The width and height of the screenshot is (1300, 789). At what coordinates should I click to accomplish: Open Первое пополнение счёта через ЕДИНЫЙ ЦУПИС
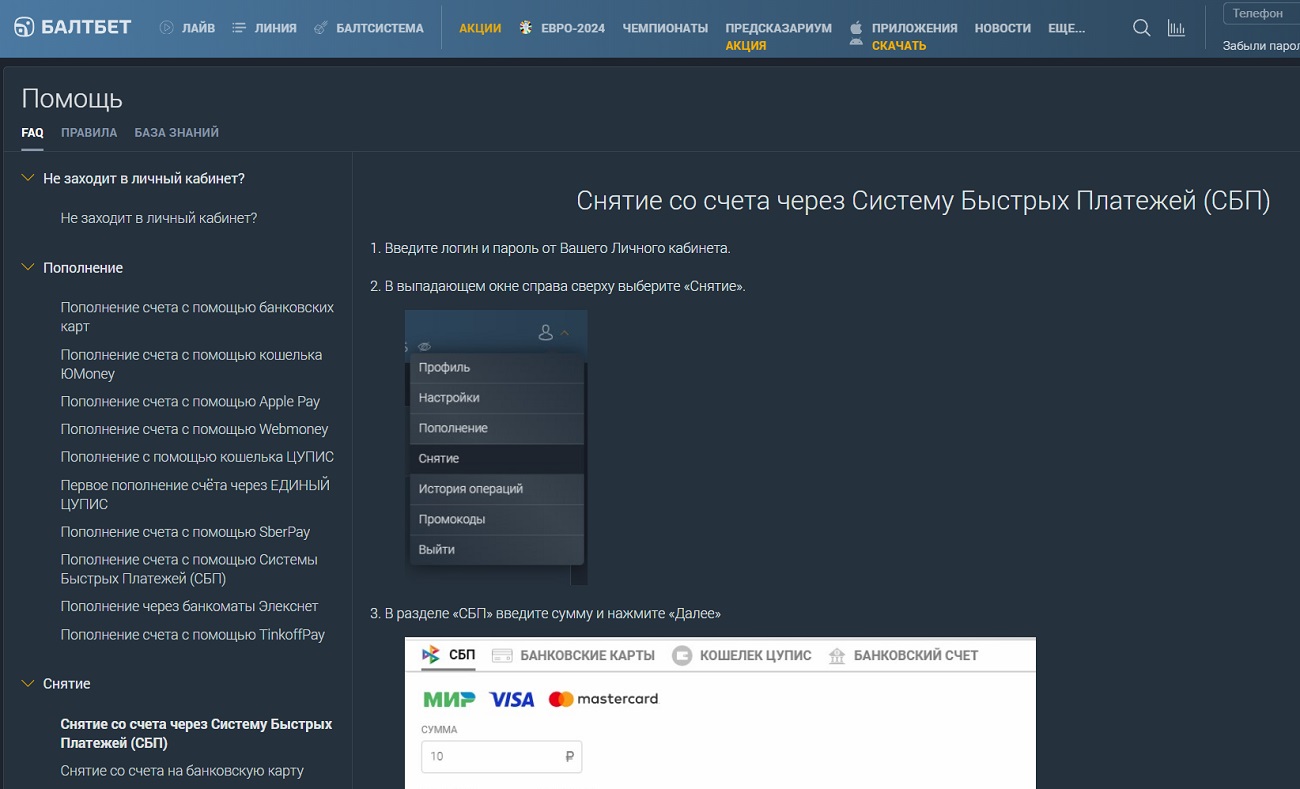tap(195, 494)
